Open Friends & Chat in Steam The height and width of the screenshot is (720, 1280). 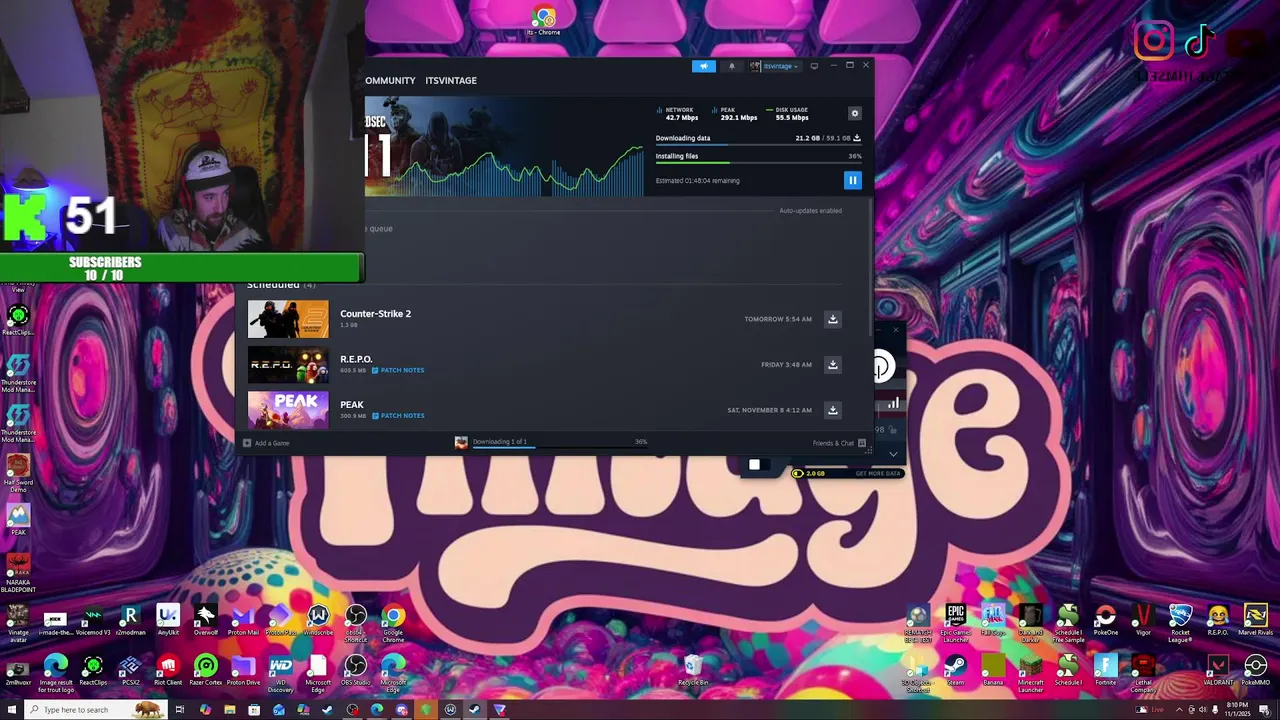[839, 443]
